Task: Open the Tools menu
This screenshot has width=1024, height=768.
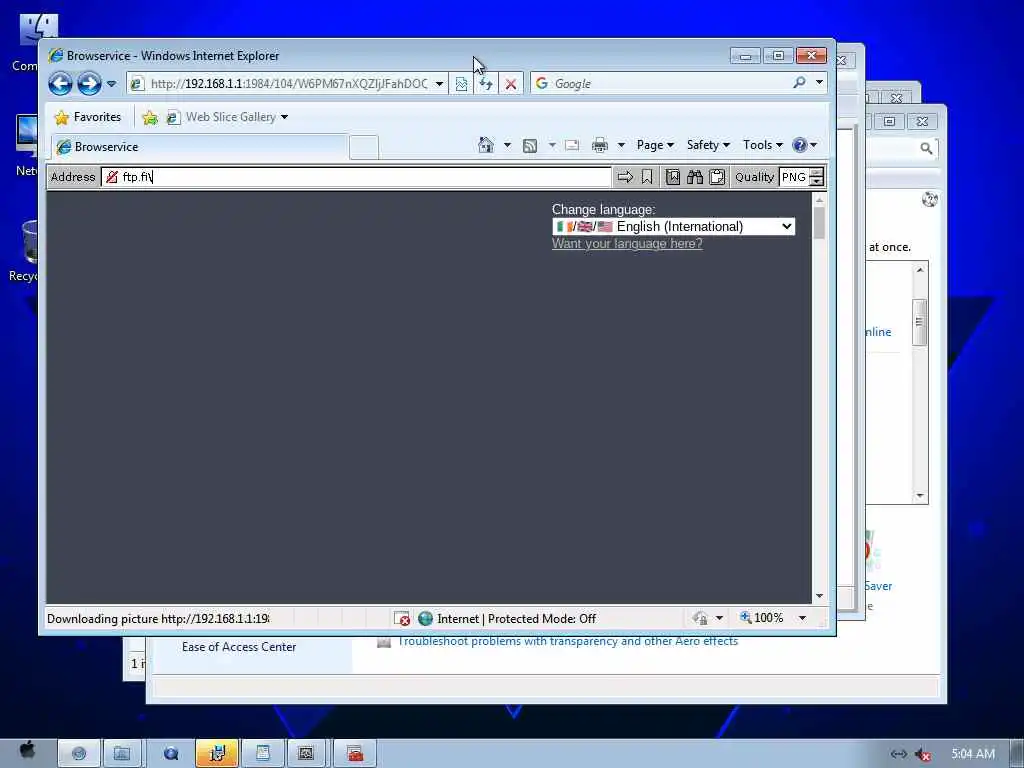Action: pos(762,145)
